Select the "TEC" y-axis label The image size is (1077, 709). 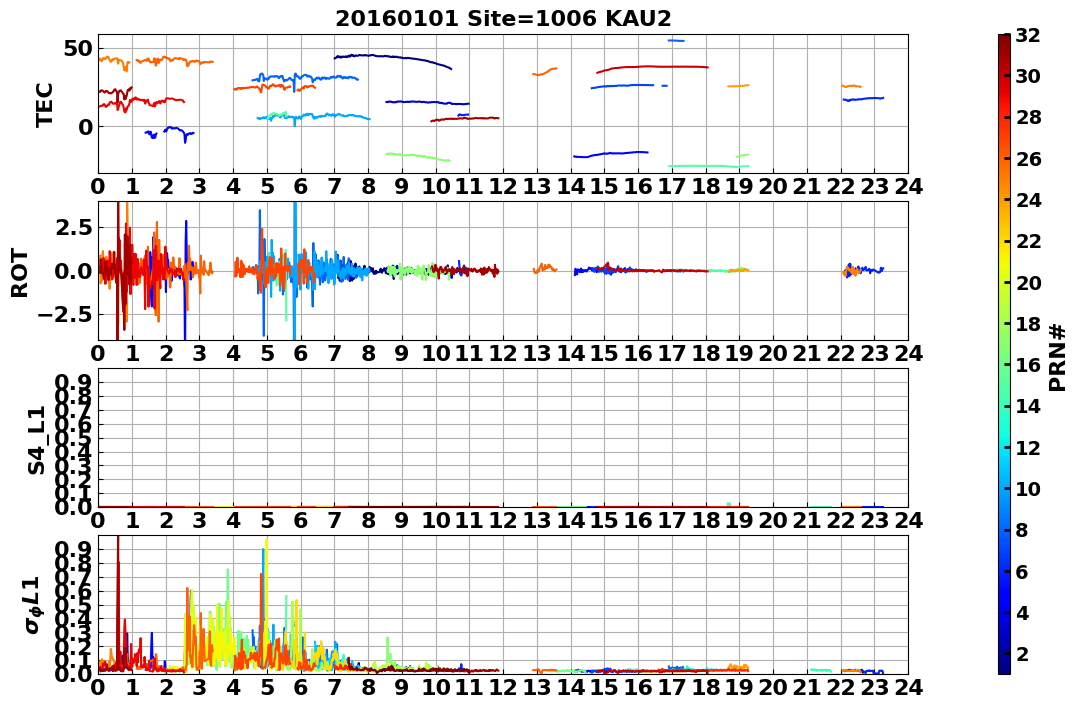click(45, 104)
